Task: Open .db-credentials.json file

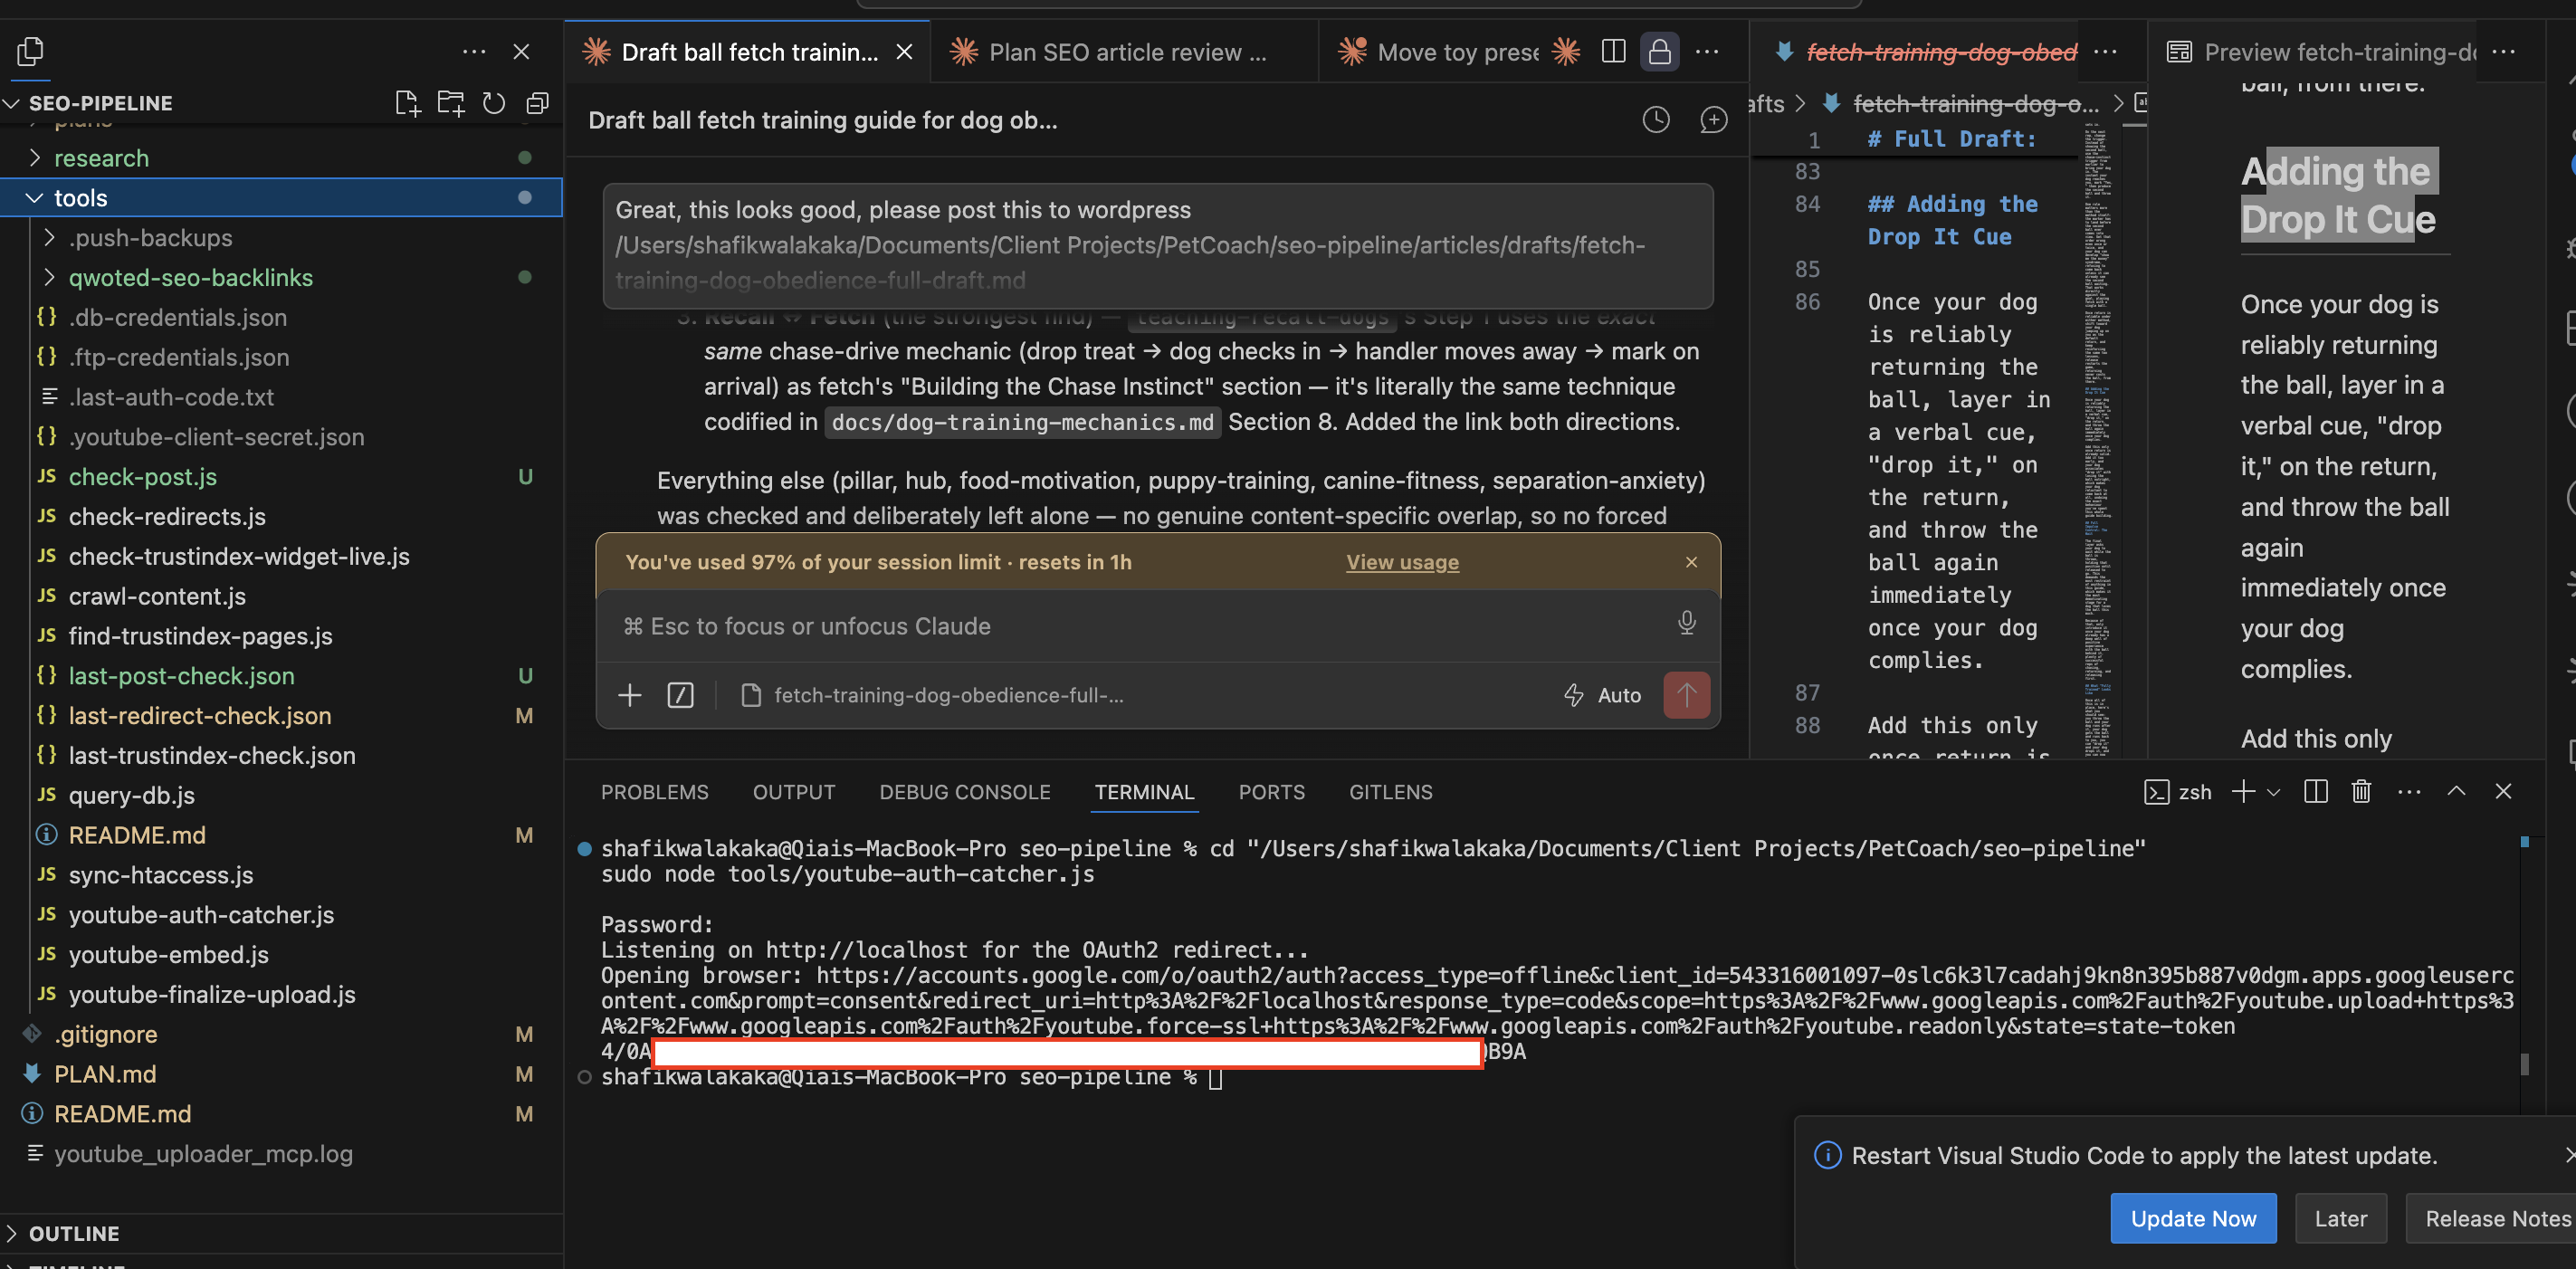Action: click(x=281, y=317)
